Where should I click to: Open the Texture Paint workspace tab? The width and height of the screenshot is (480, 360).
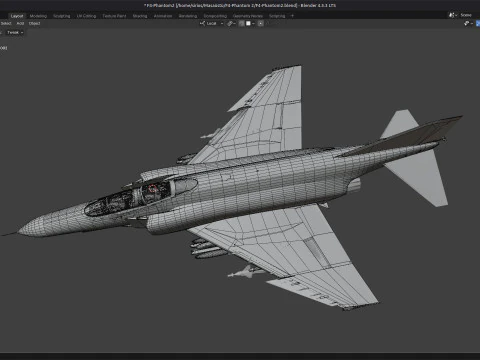pos(114,16)
